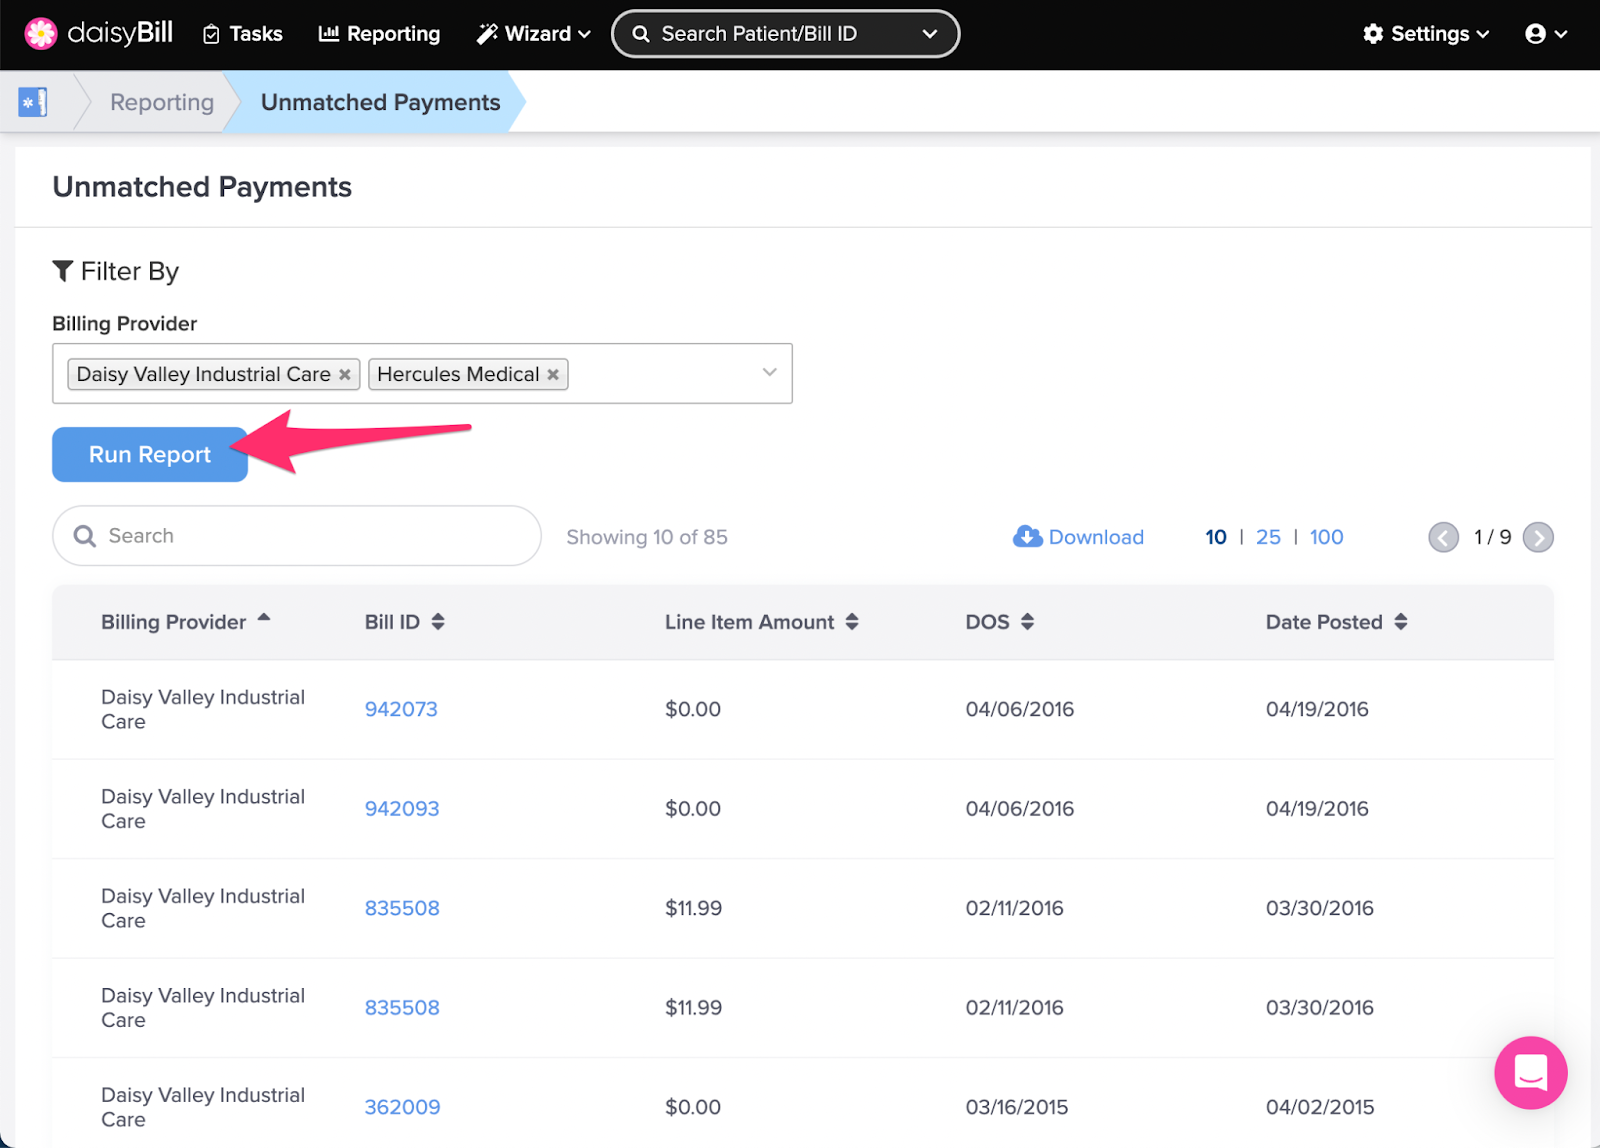1600x1148 pixels.
Task: Go to the previous page arrow
Action: pyautogui.click(x=1443, y=537)
